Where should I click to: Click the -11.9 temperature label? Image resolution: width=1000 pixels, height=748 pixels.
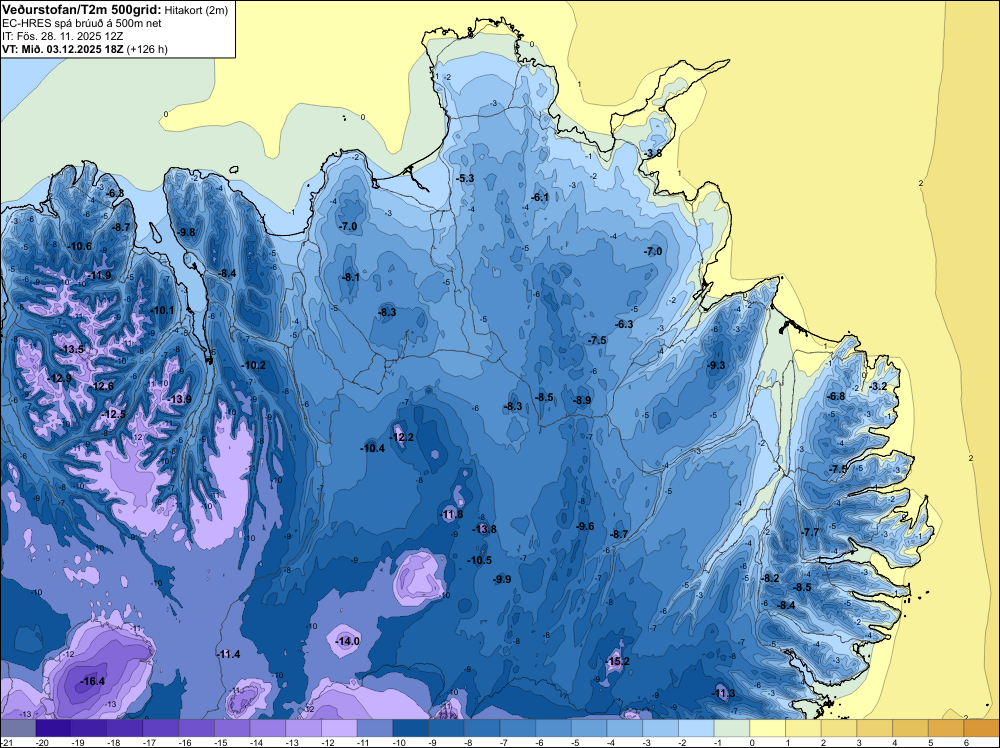[99, 275]
